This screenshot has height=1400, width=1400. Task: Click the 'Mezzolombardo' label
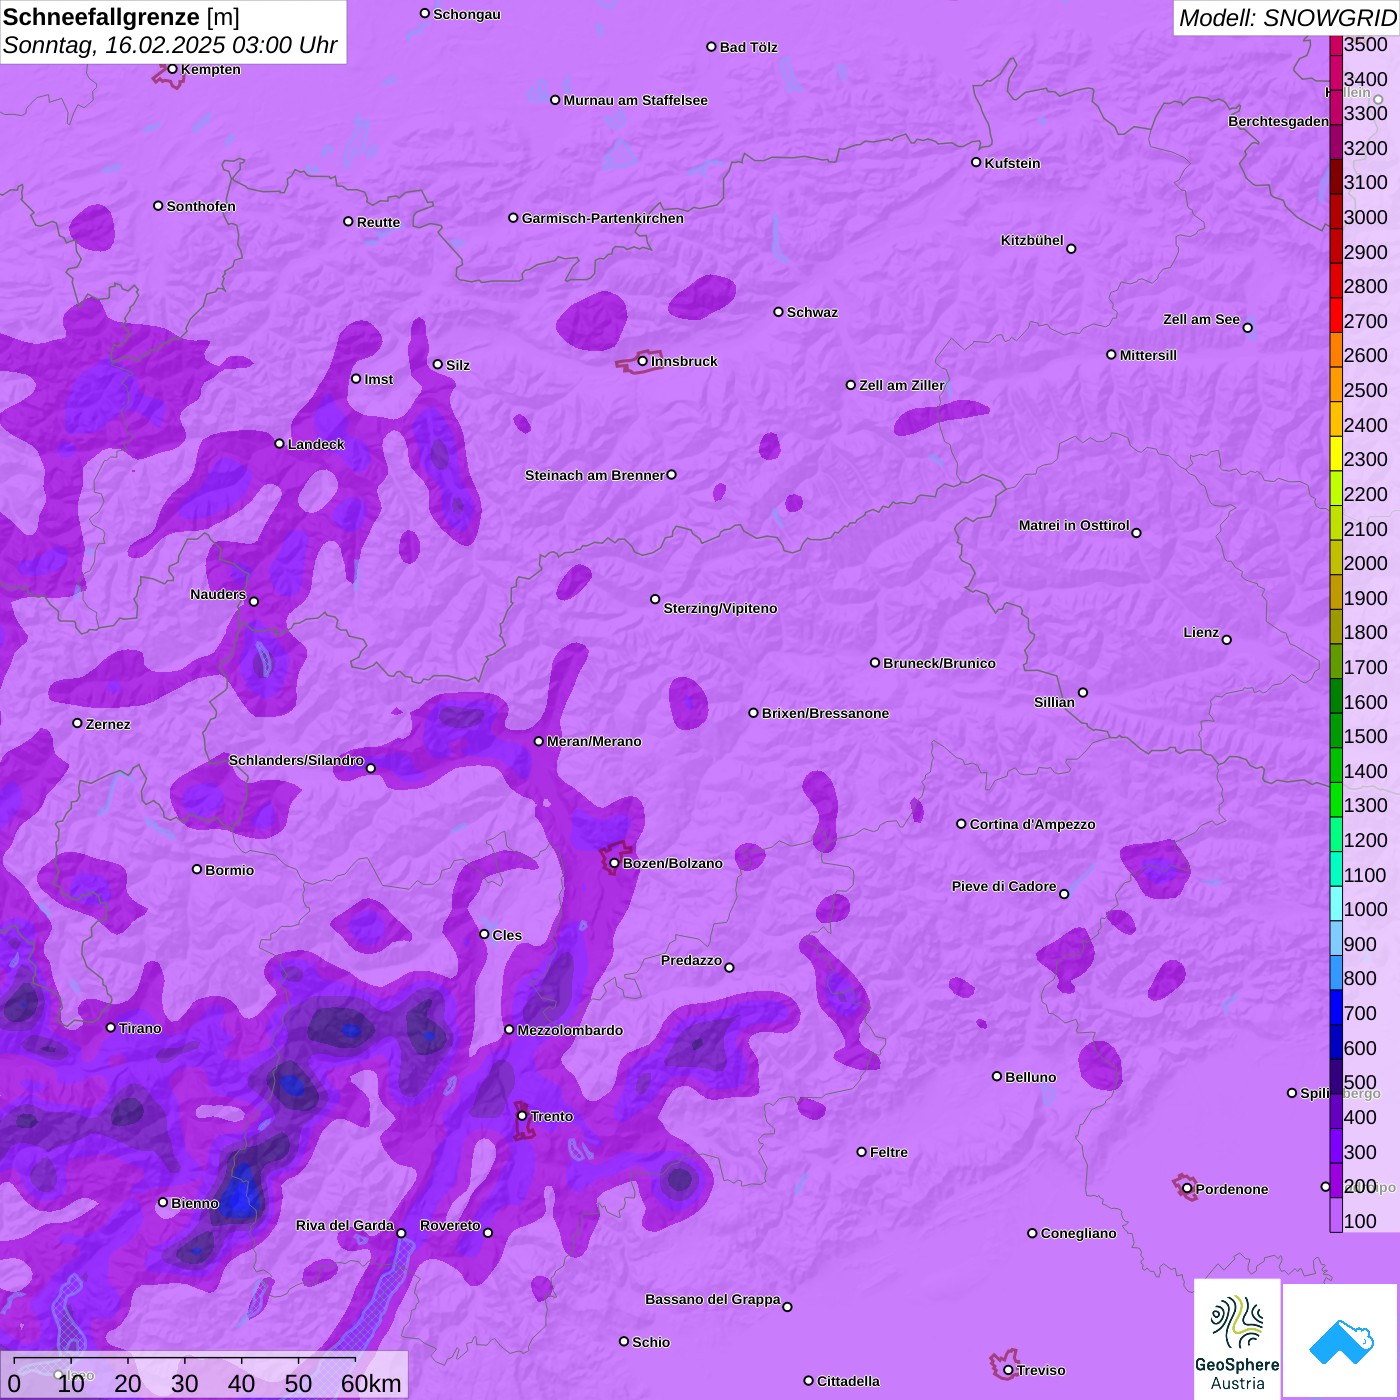[x=570, y=1030]
